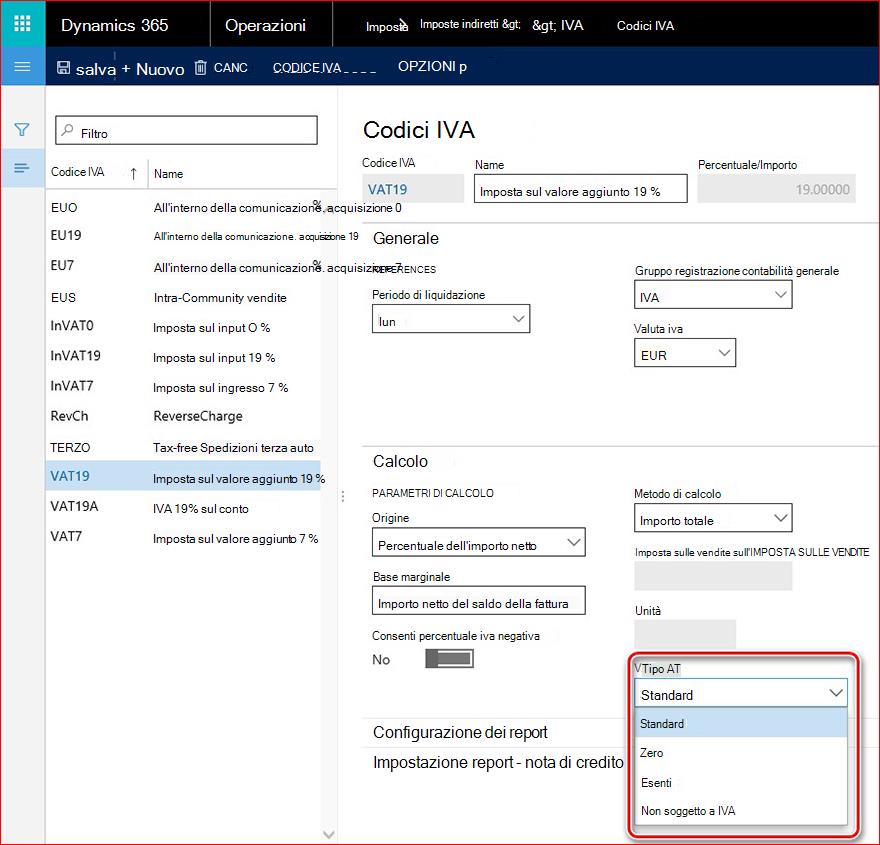Collapse the Tipo AT Standard dropdown
This screenshot has width=880, height=845.
click(x=740, y=693)
